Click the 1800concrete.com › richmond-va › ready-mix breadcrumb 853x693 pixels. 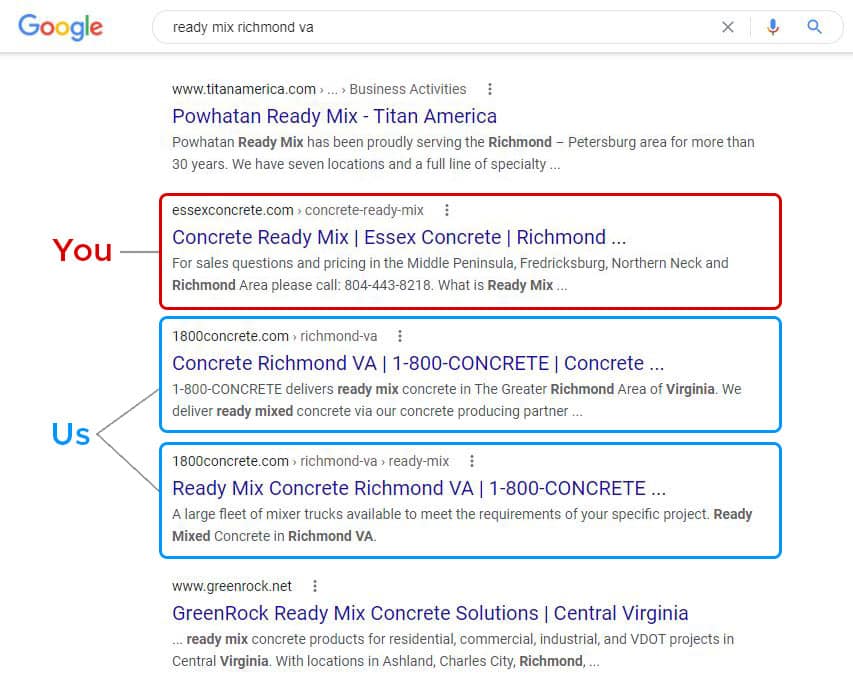coord(311,461)
